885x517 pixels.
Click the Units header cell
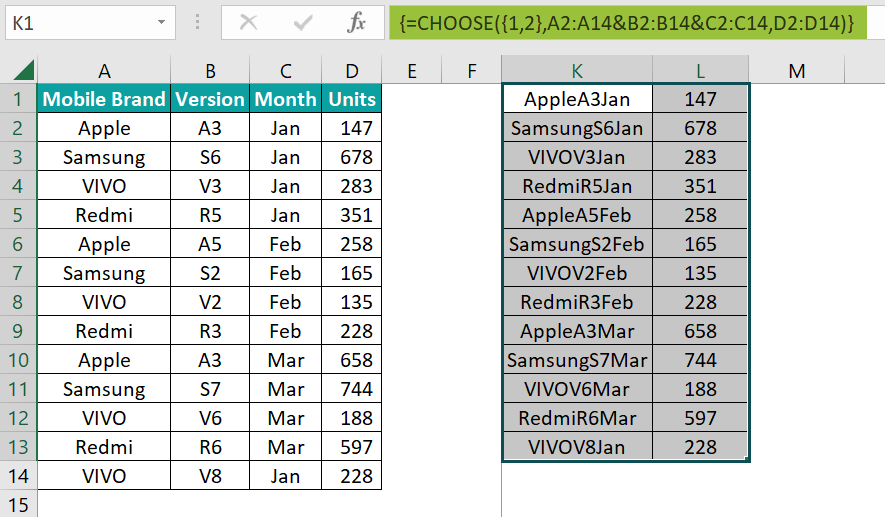click(x=352, y=99)
